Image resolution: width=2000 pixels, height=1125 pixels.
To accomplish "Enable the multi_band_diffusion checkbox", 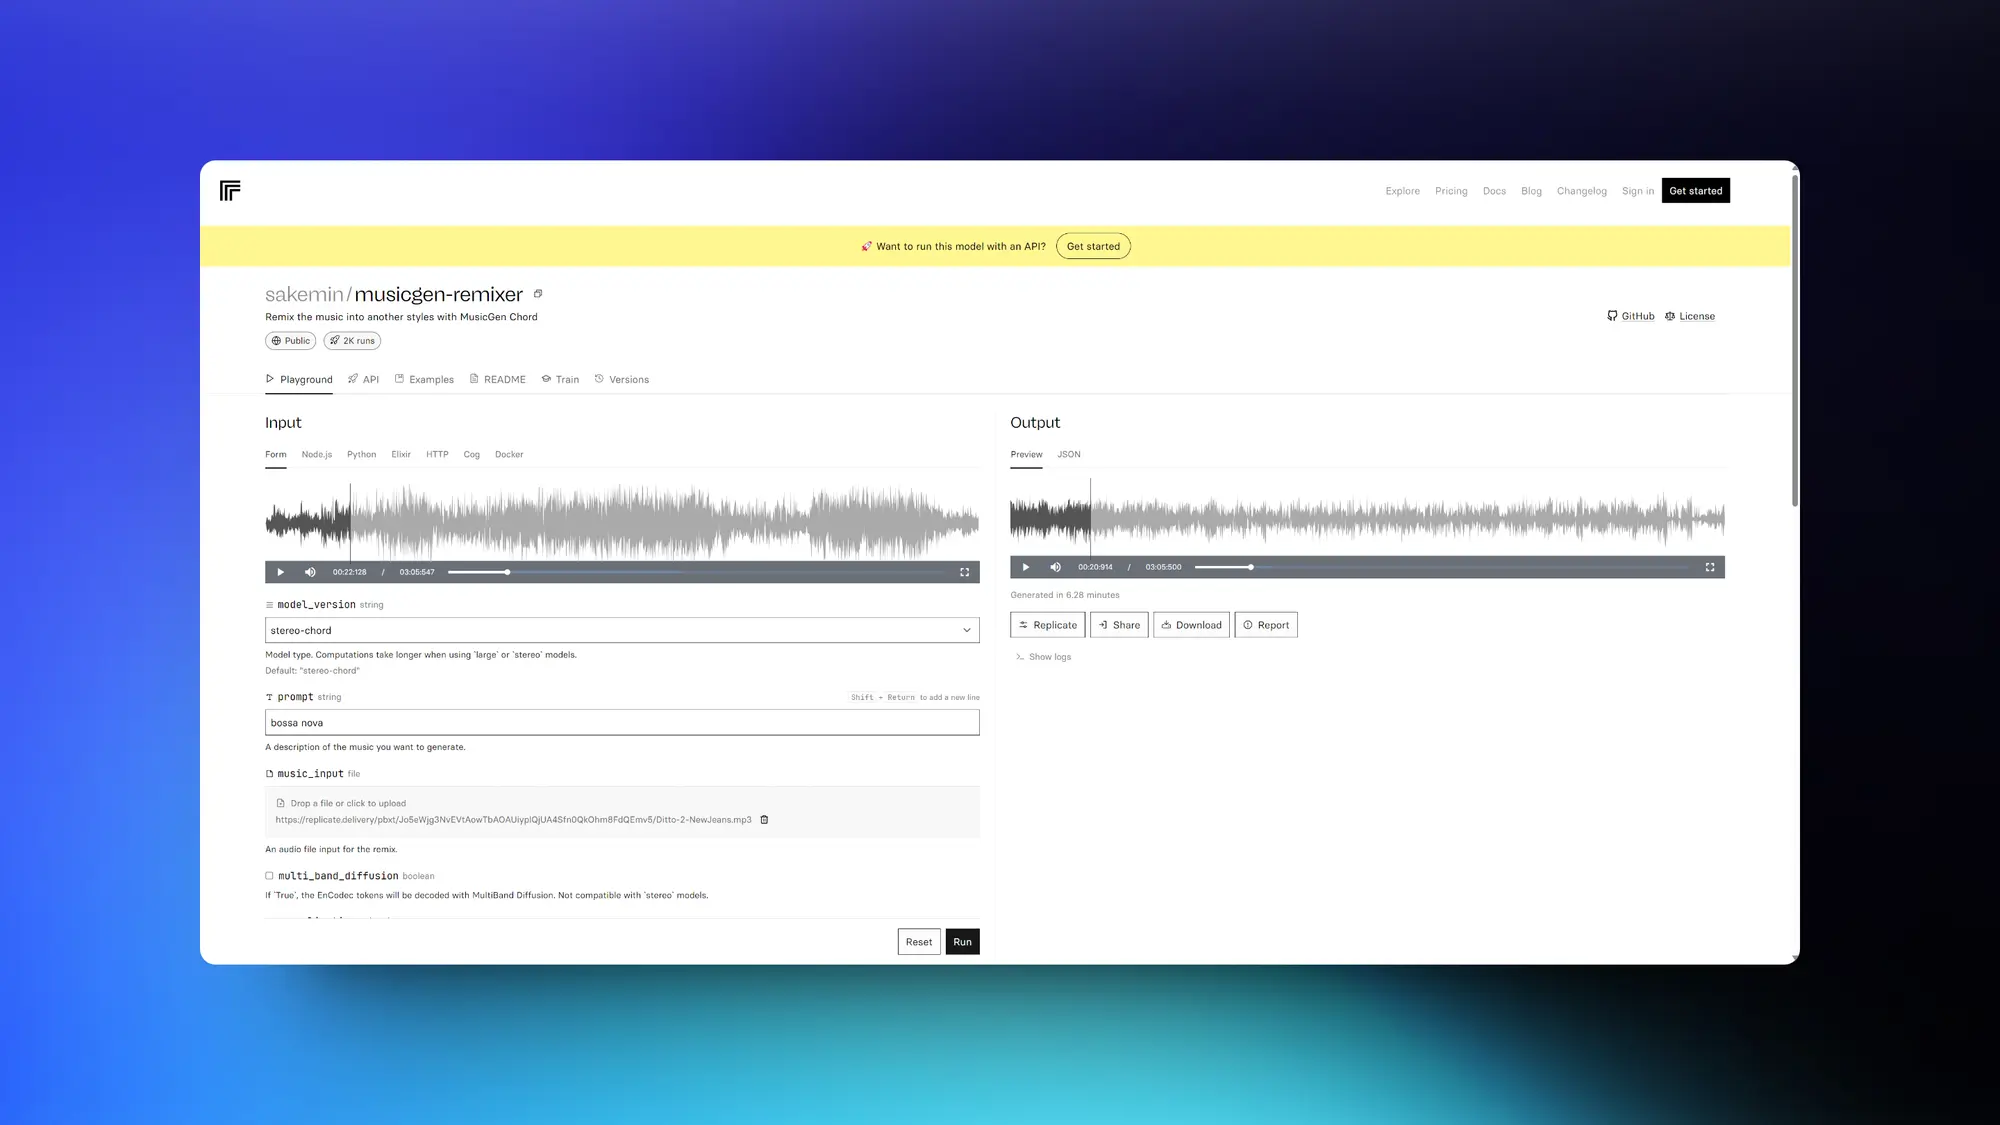I will click(x=269, y=876).
